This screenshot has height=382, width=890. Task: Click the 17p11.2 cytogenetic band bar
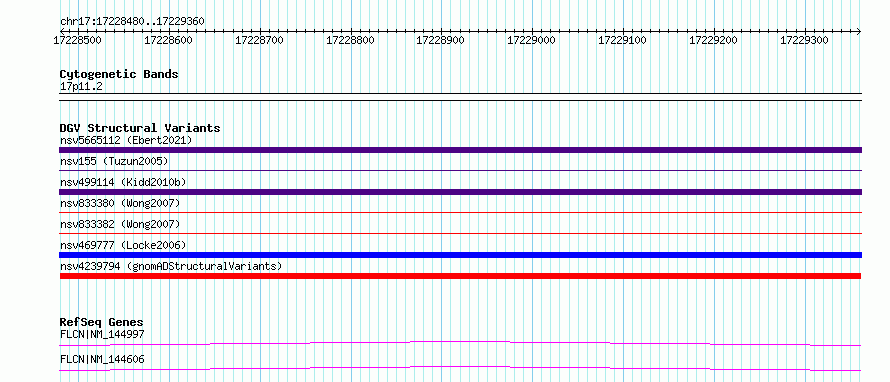click(460, 97)
